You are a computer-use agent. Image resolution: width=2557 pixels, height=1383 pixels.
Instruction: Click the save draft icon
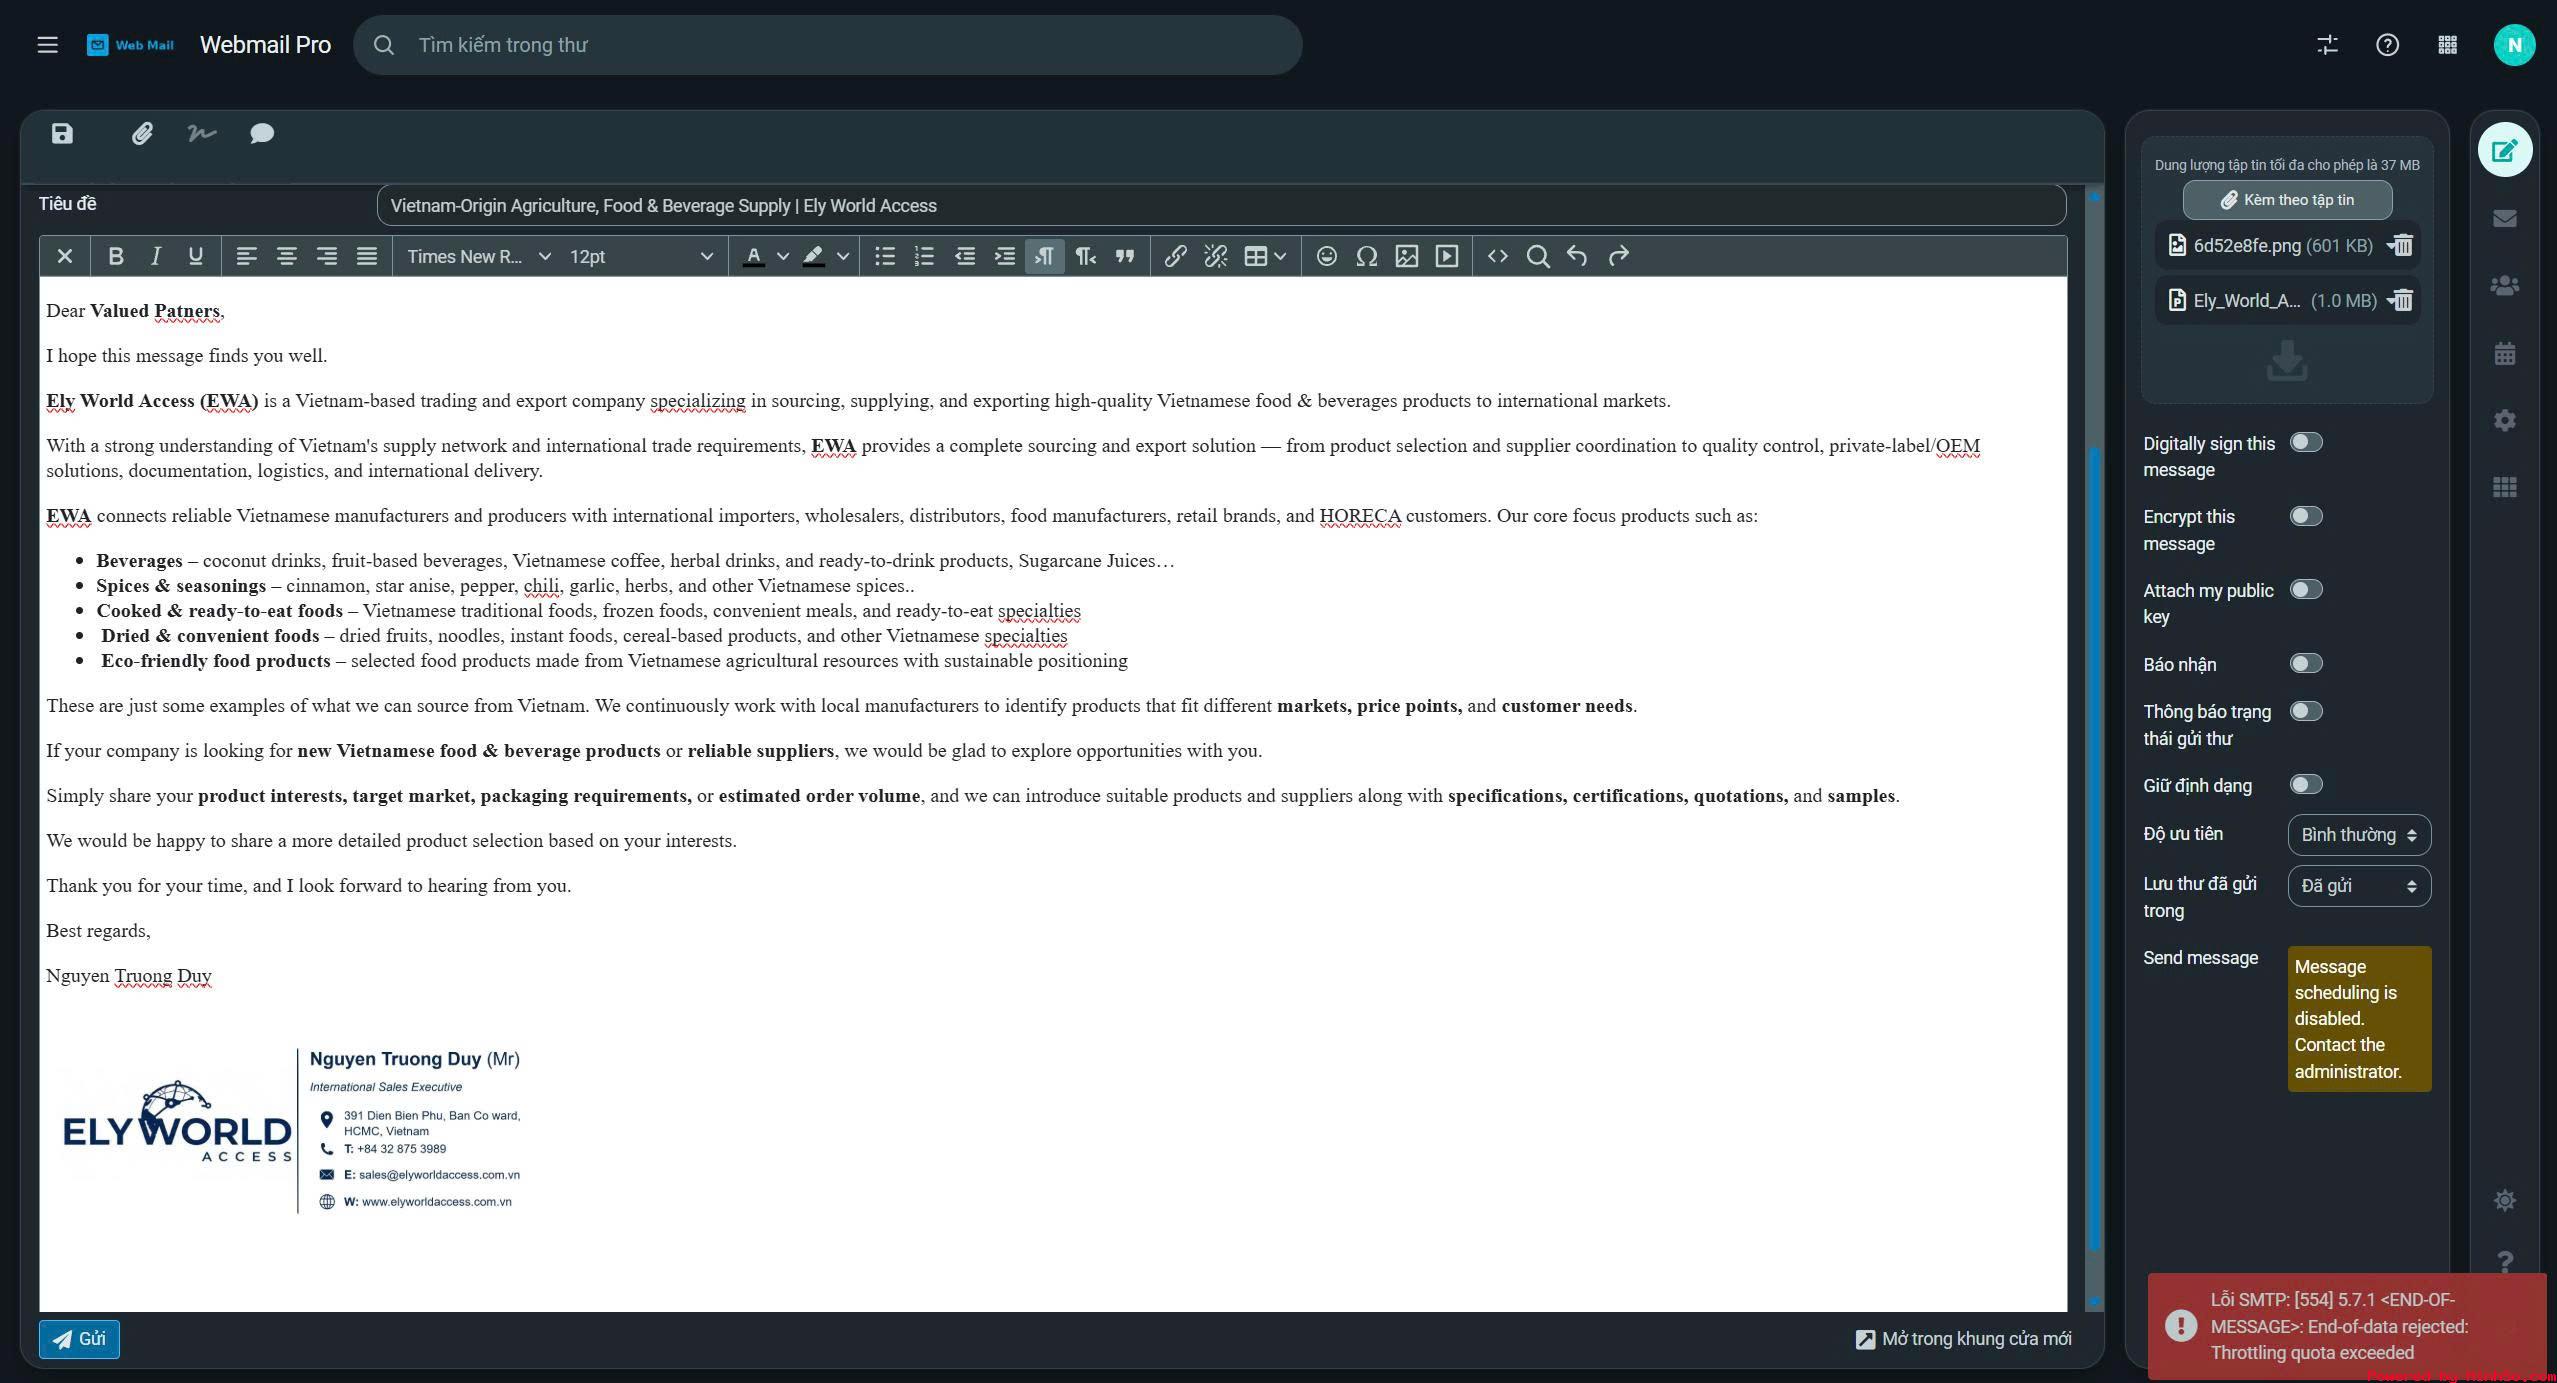point(62,134)
